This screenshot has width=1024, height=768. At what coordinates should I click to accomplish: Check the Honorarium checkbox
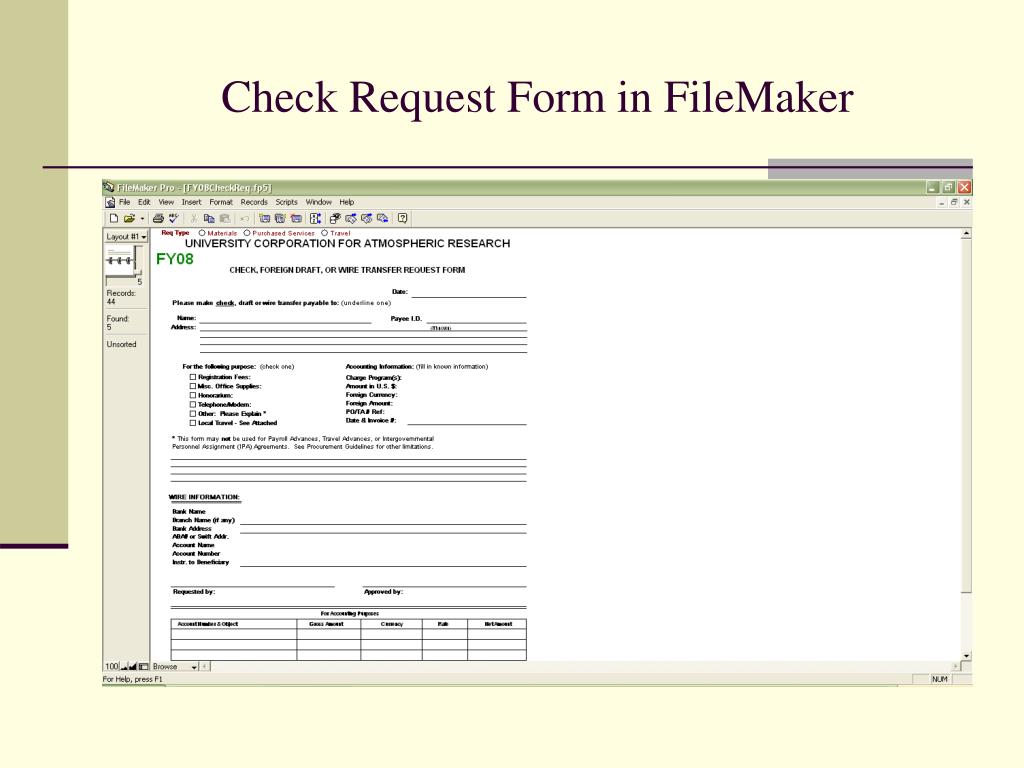point(193,395)
